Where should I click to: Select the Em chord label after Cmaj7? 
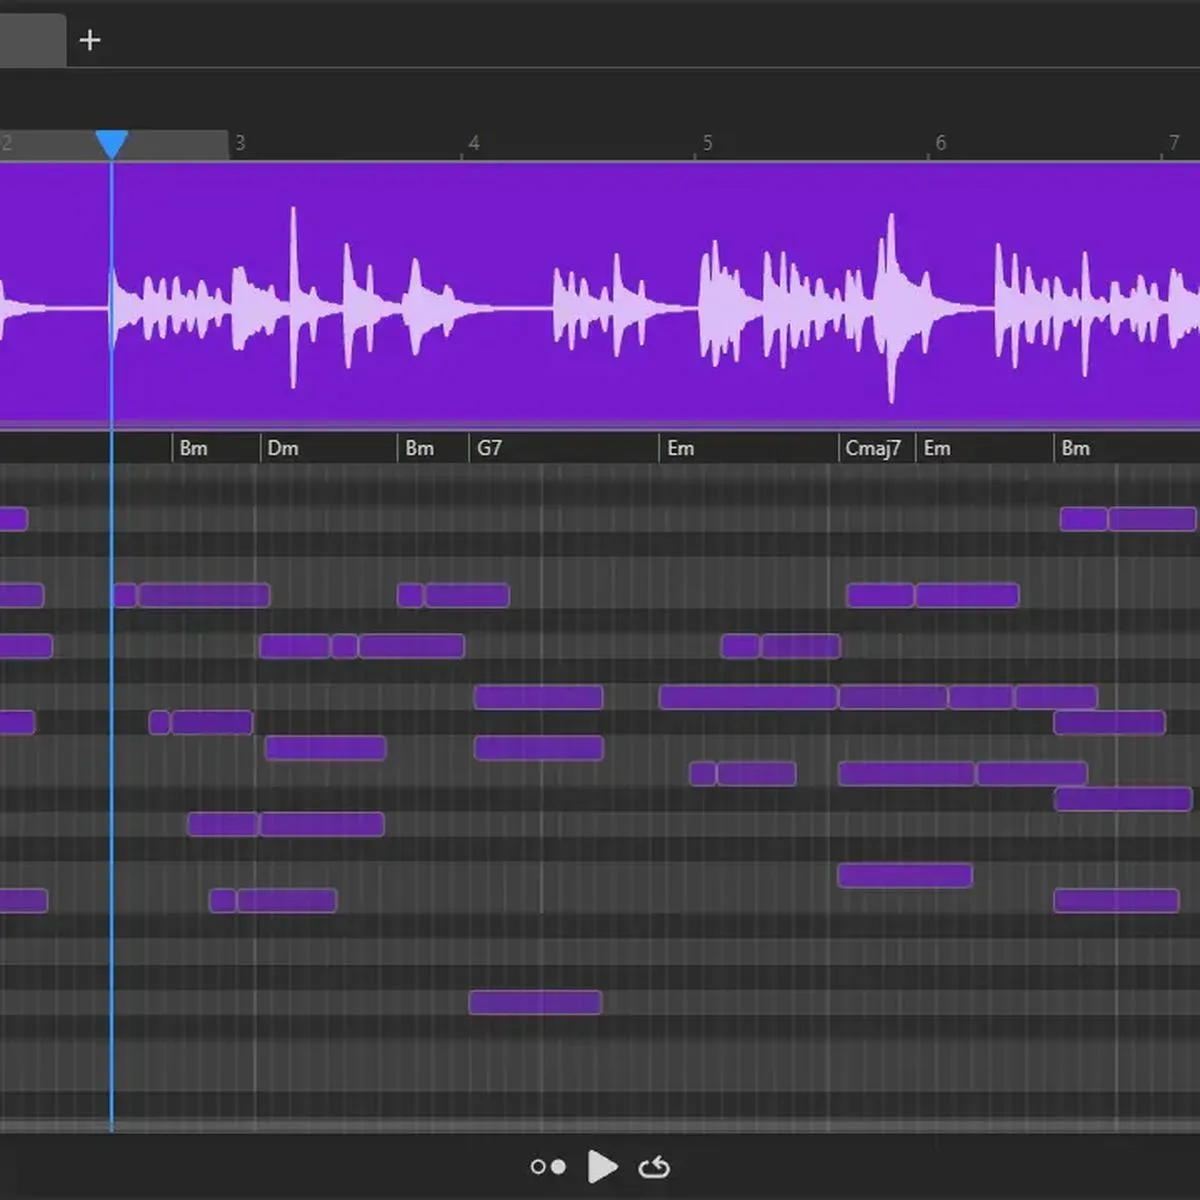[x=937, y=448]
